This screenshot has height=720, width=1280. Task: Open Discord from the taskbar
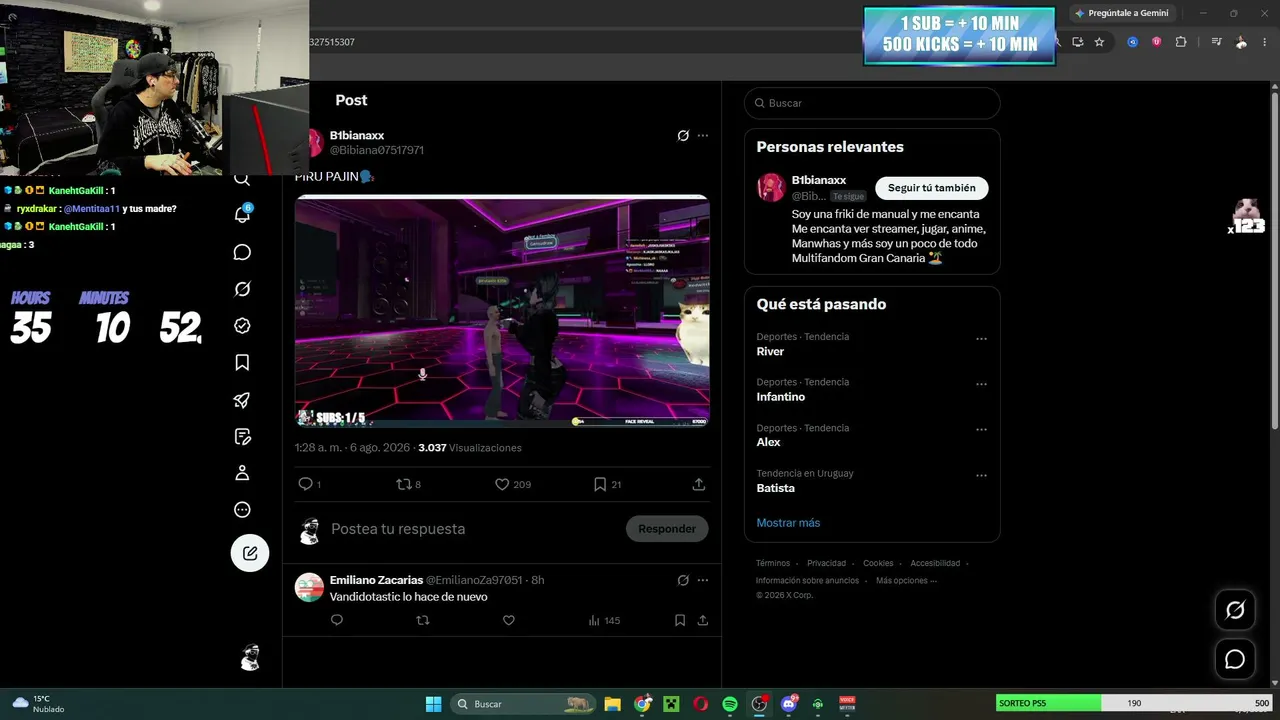[x=789, y=704]
